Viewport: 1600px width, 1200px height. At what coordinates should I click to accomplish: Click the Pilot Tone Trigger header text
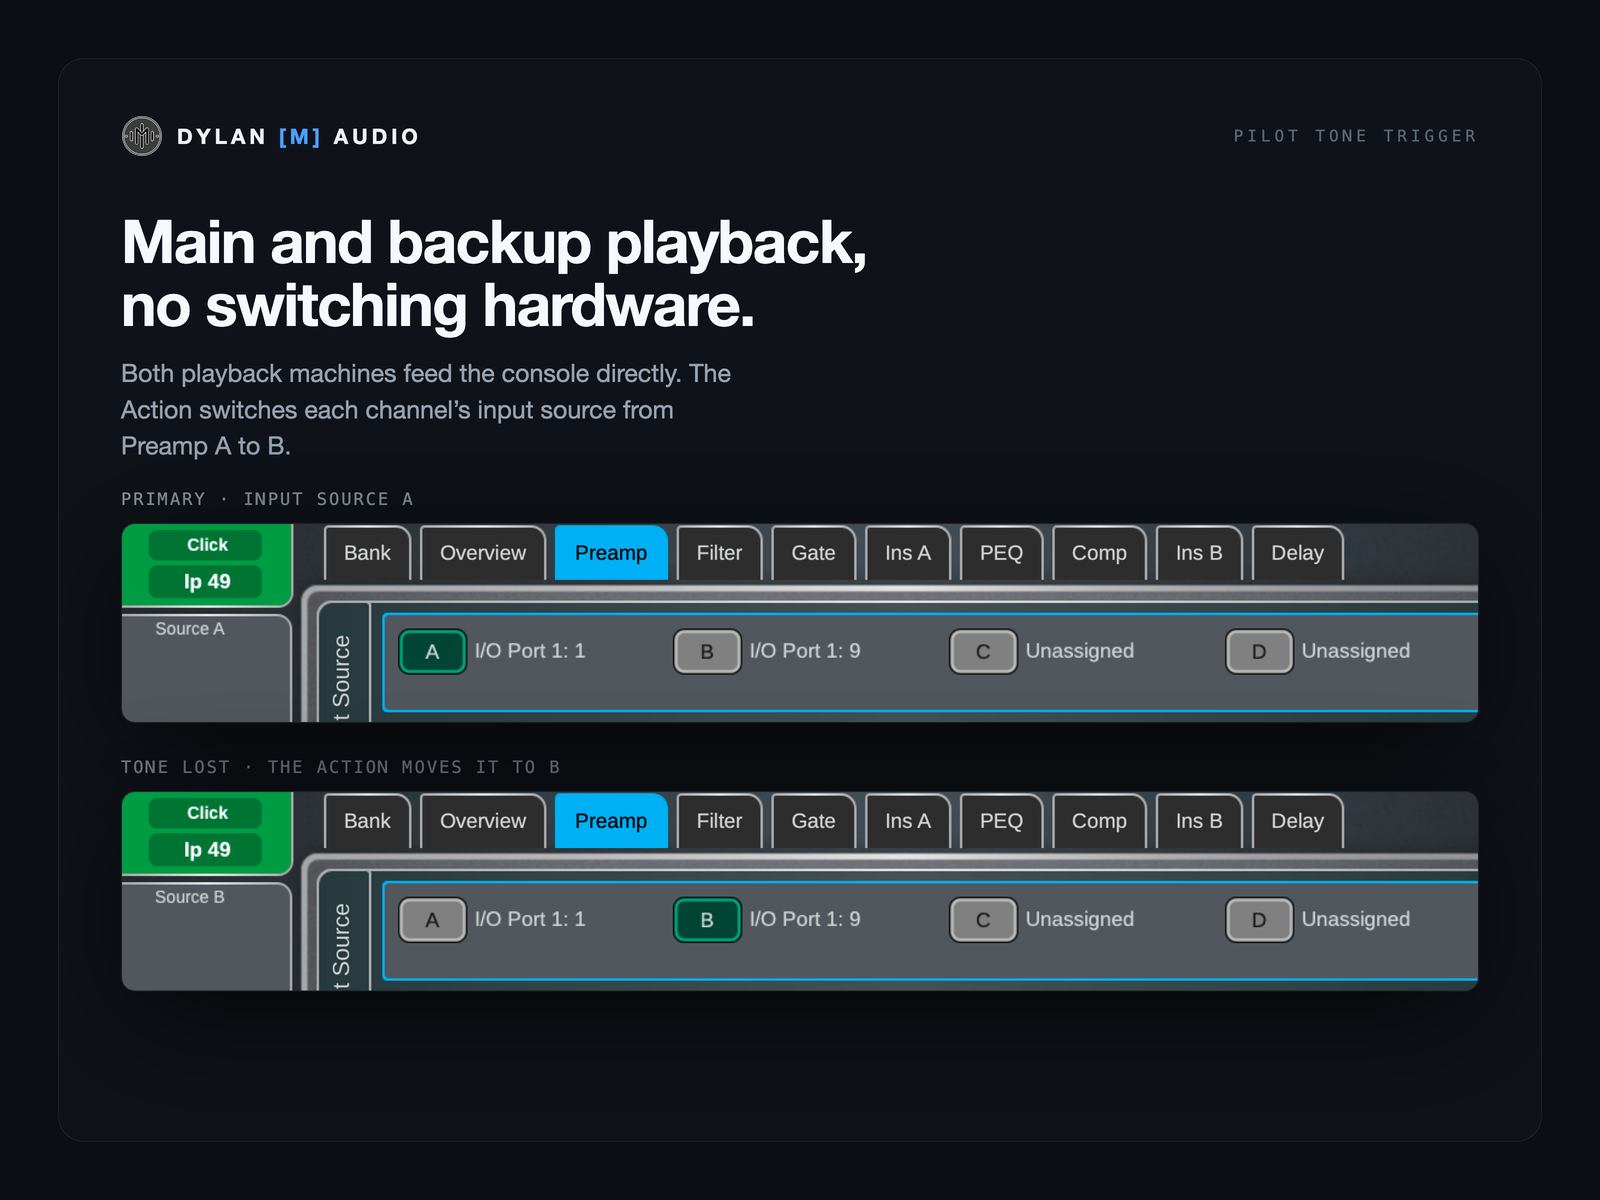1355,136
